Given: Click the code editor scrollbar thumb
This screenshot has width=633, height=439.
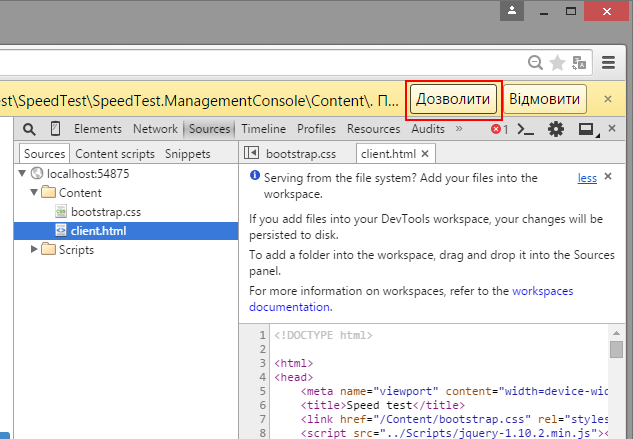Looking at the screenshot, I should [x=616, y=349].
